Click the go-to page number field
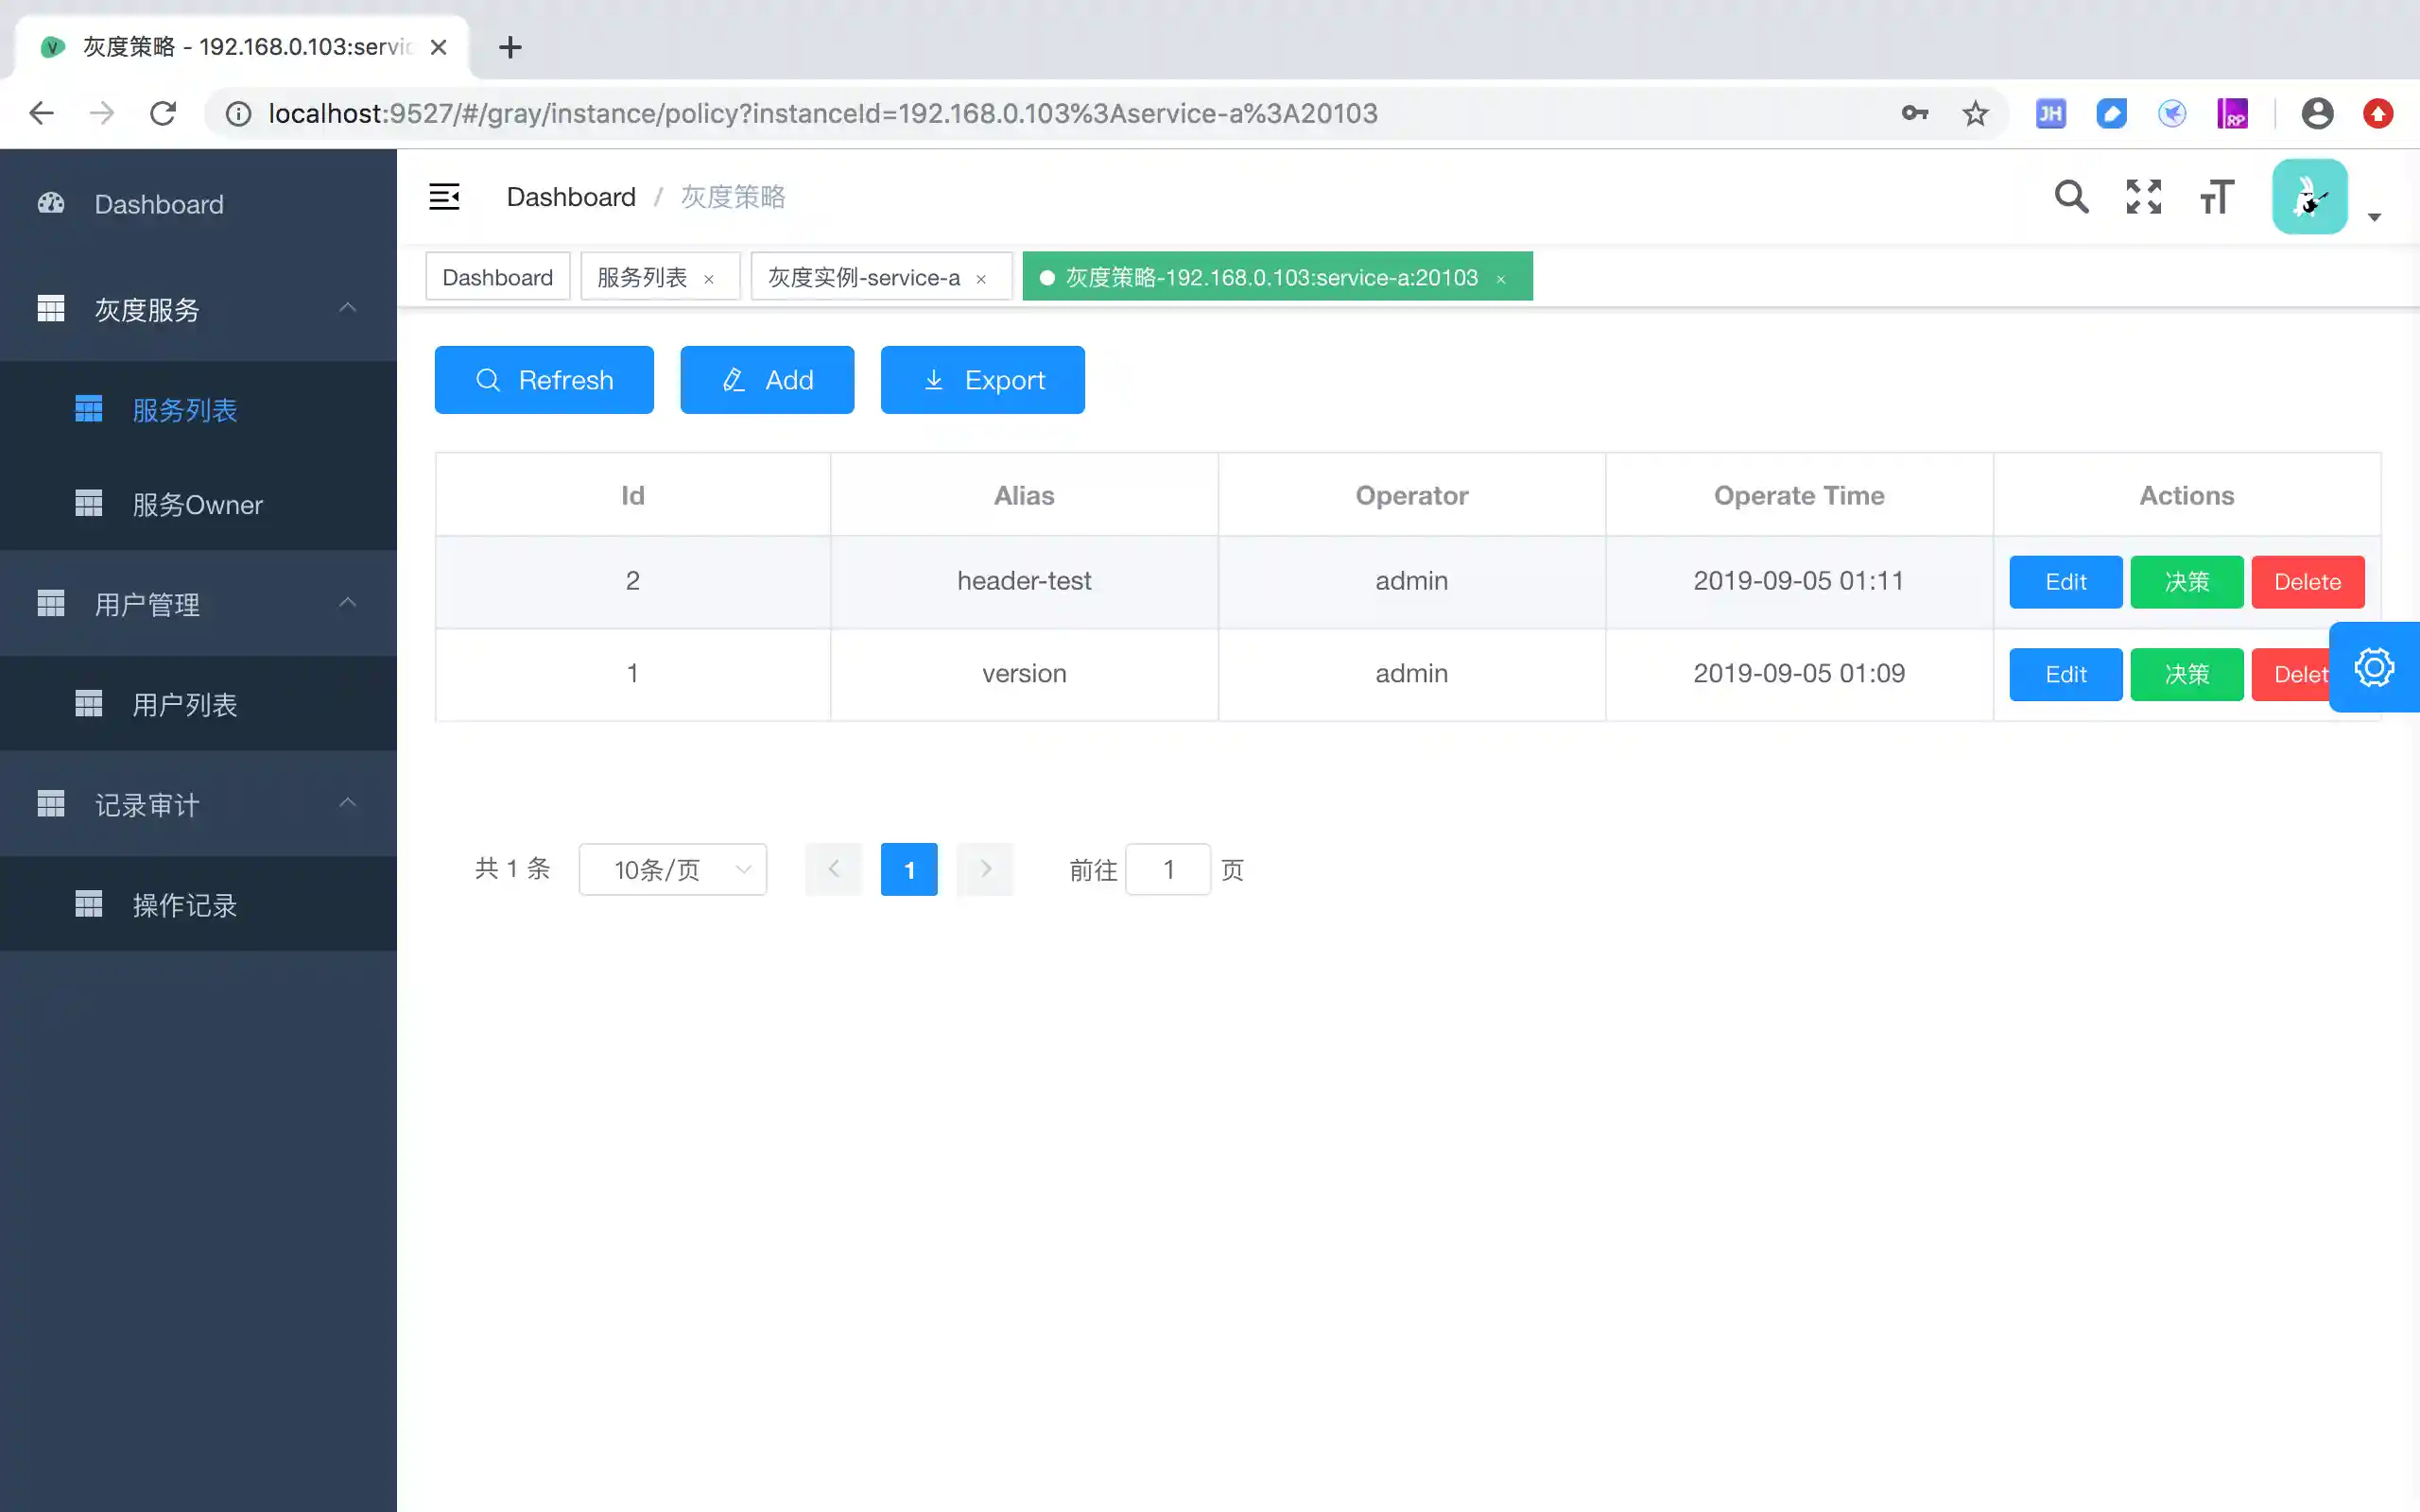 click(x=1167, y=869)
